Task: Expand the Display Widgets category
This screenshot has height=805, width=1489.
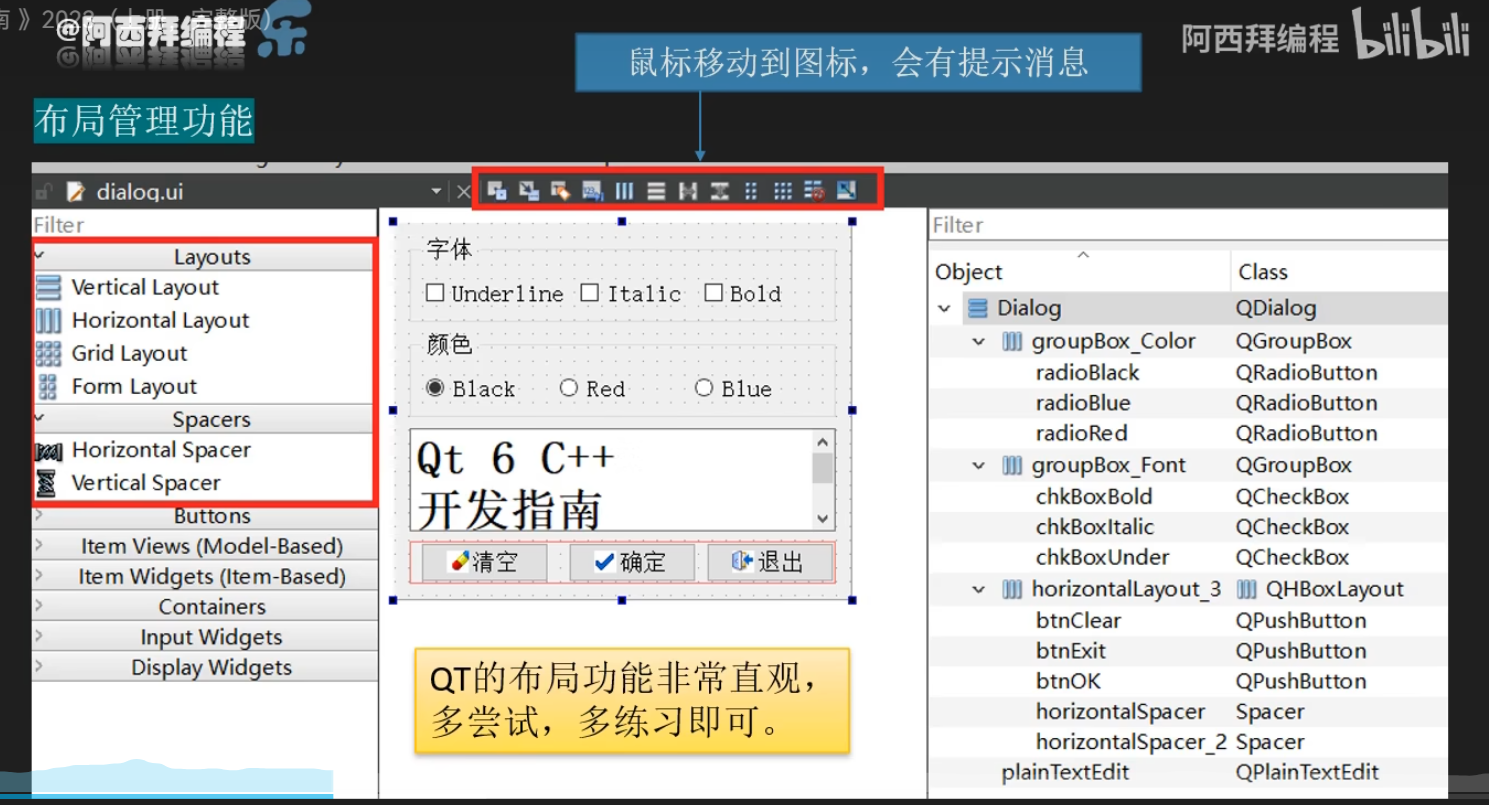Action: tap(40, 667)
